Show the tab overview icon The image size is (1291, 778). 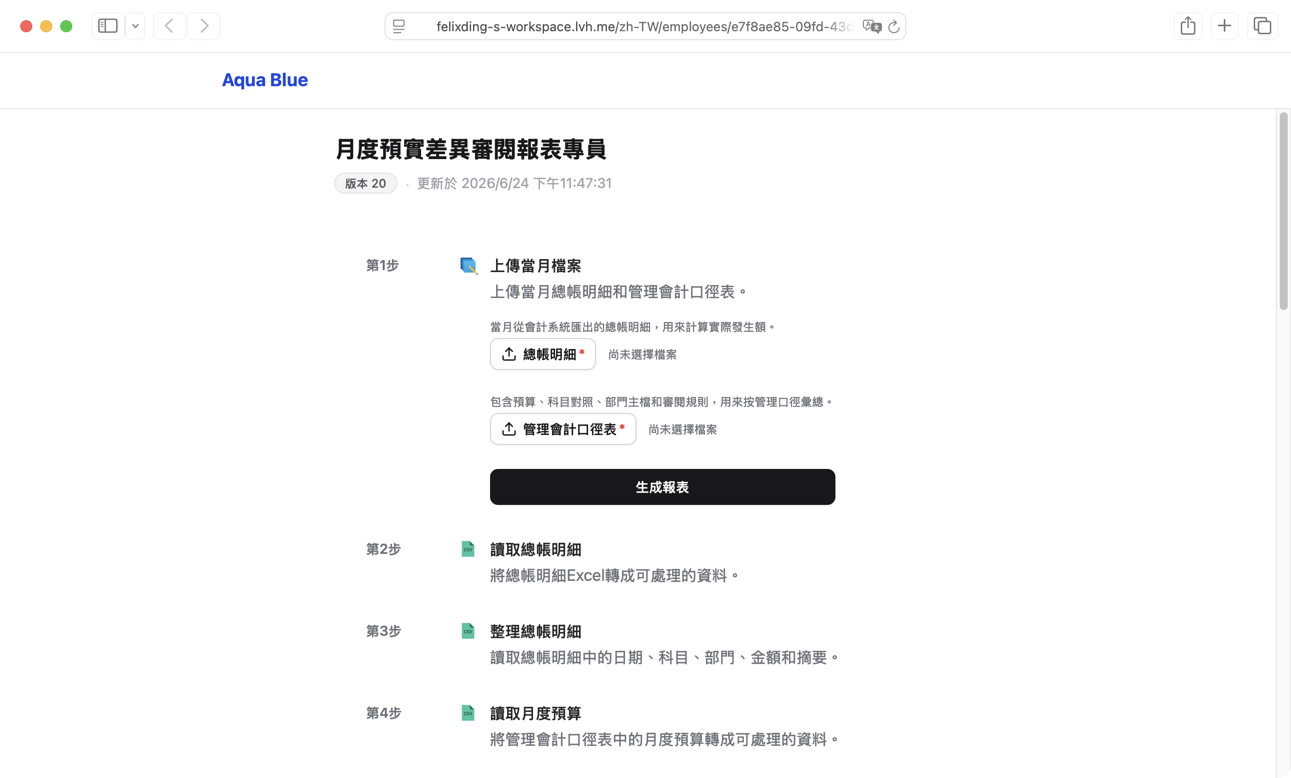point(1262,26)
